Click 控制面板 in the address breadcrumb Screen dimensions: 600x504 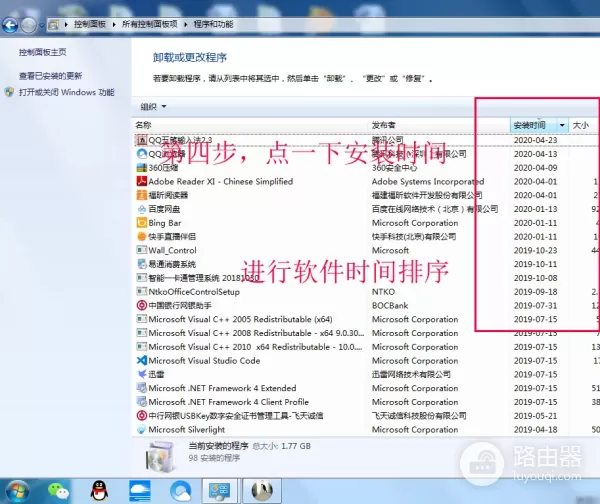pos(90,24)
